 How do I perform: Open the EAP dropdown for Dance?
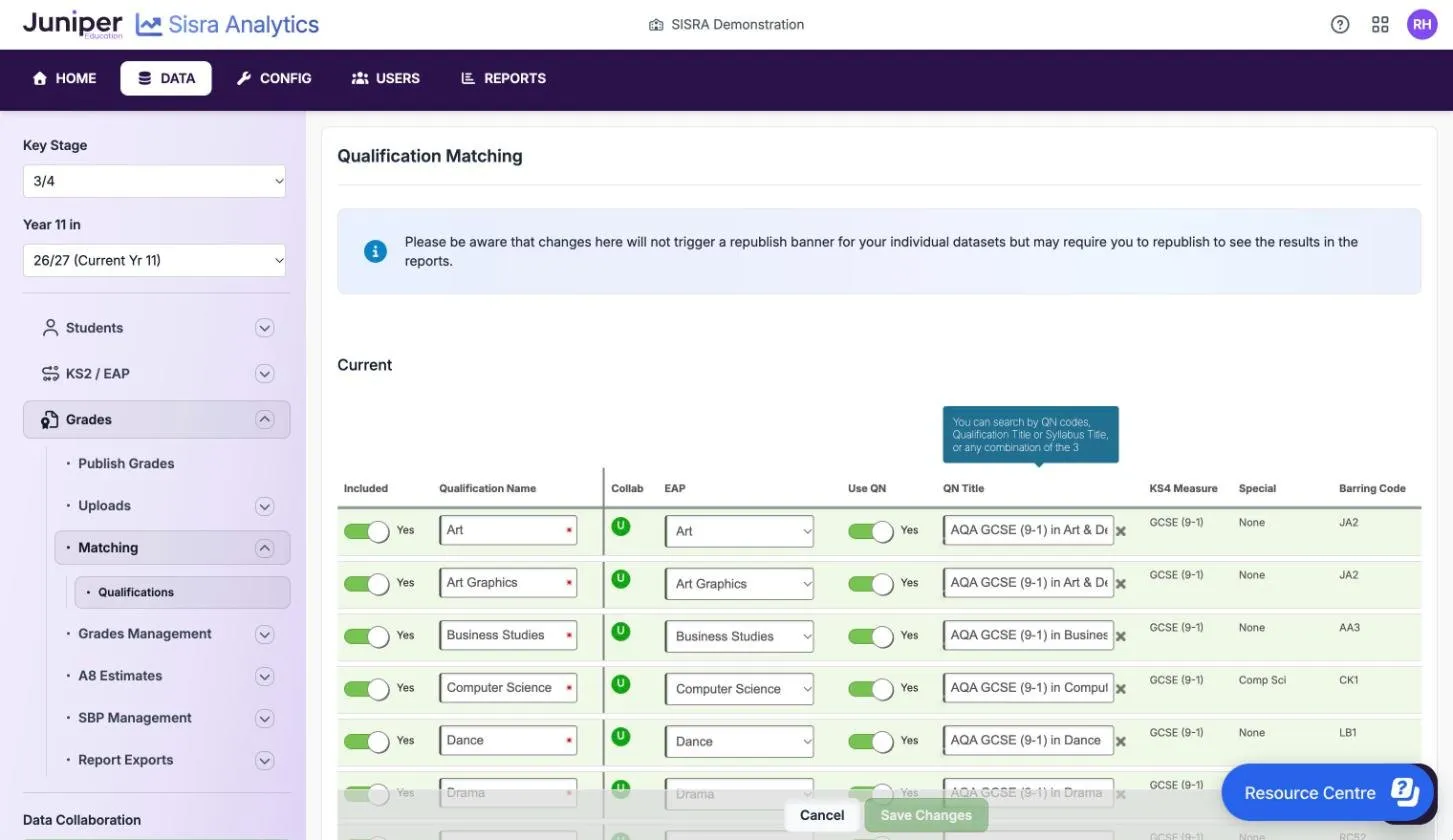point(739,742)
